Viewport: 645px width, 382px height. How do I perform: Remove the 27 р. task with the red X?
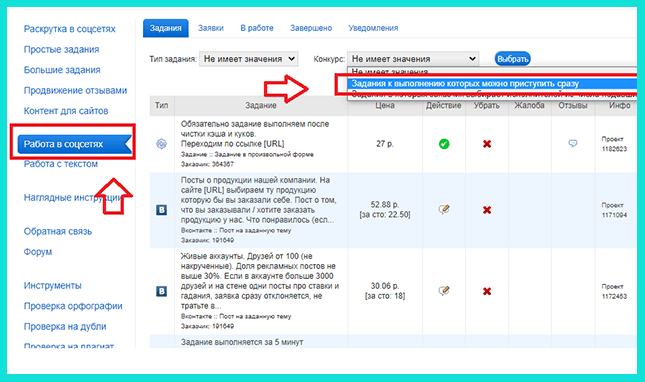click(x=487, y=144)
